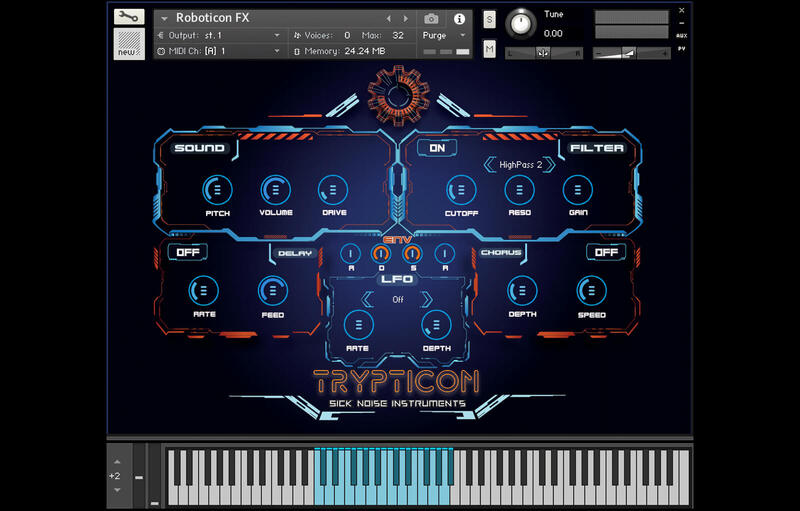Open the Purge dropdown menu

[x=445, y=35]
